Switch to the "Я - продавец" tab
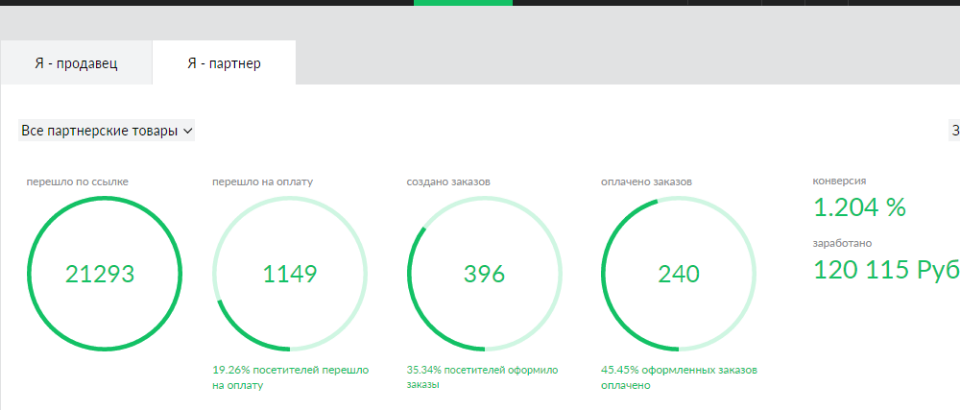This screenshot has width=960, height=410. (76, 63)
